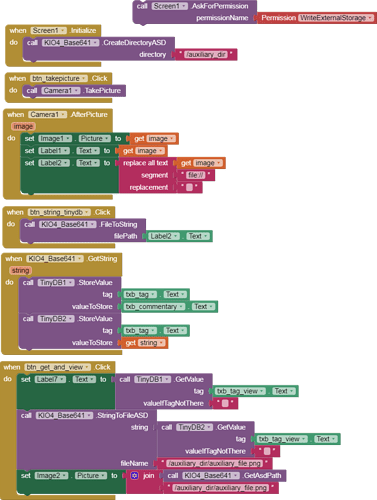
Task: Open the Image1 component dropdown in the set block
Action: [55, 139]
